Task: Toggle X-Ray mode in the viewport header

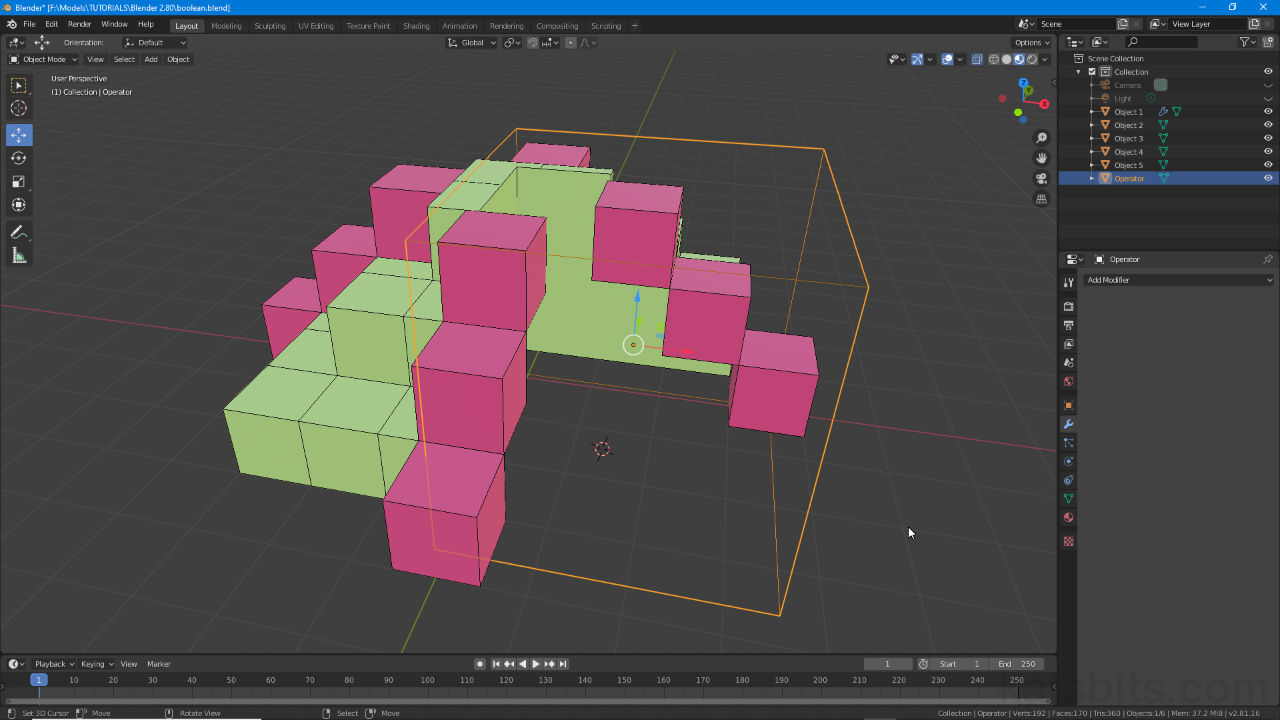Action: 977,58
